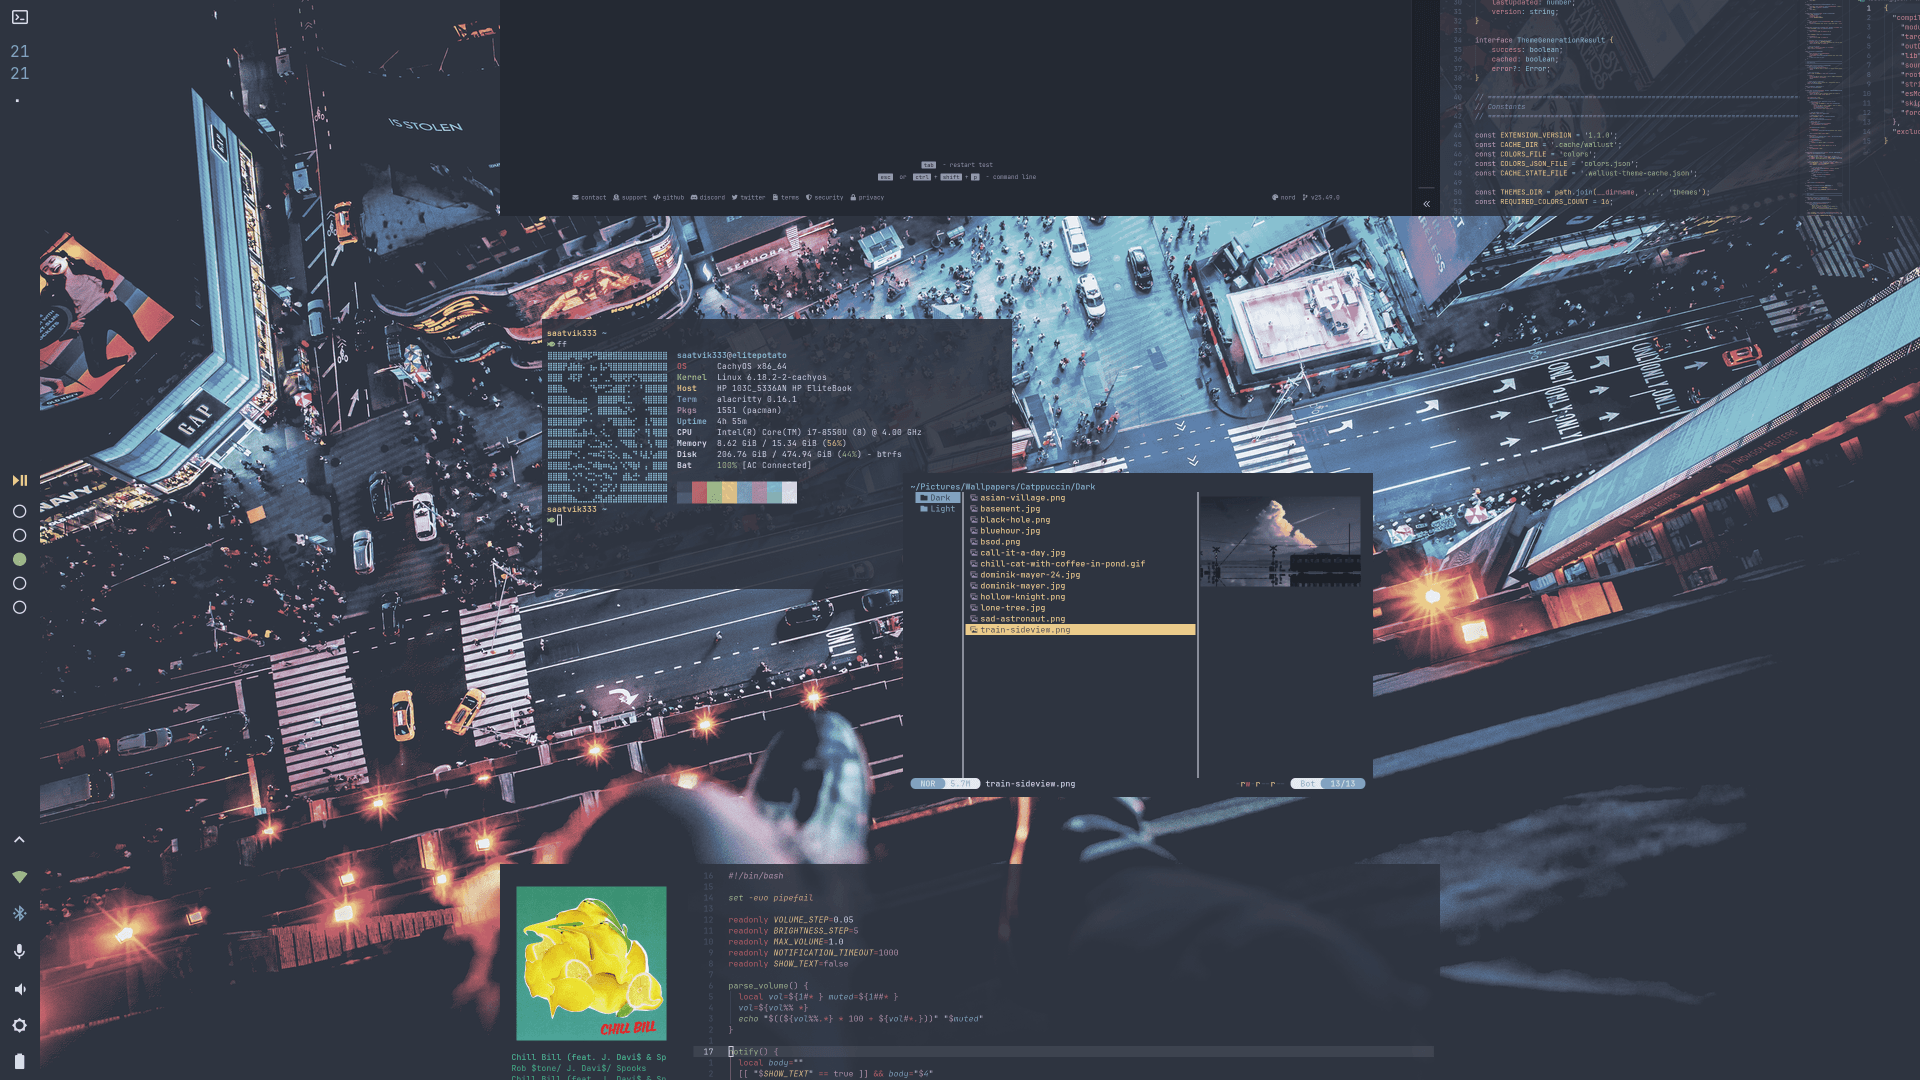
Task: Click the speaker volume icon in the sidebar
Action: (18, 988)
